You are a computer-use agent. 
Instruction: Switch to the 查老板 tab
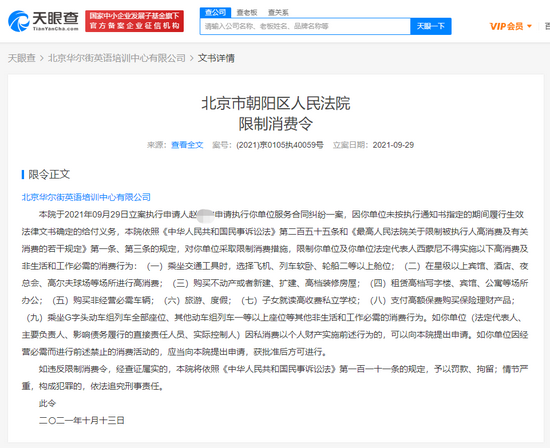[x=247, y=13]
